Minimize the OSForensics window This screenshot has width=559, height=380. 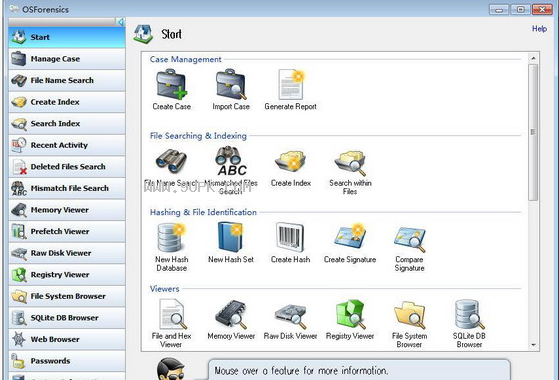click(499, 10)
